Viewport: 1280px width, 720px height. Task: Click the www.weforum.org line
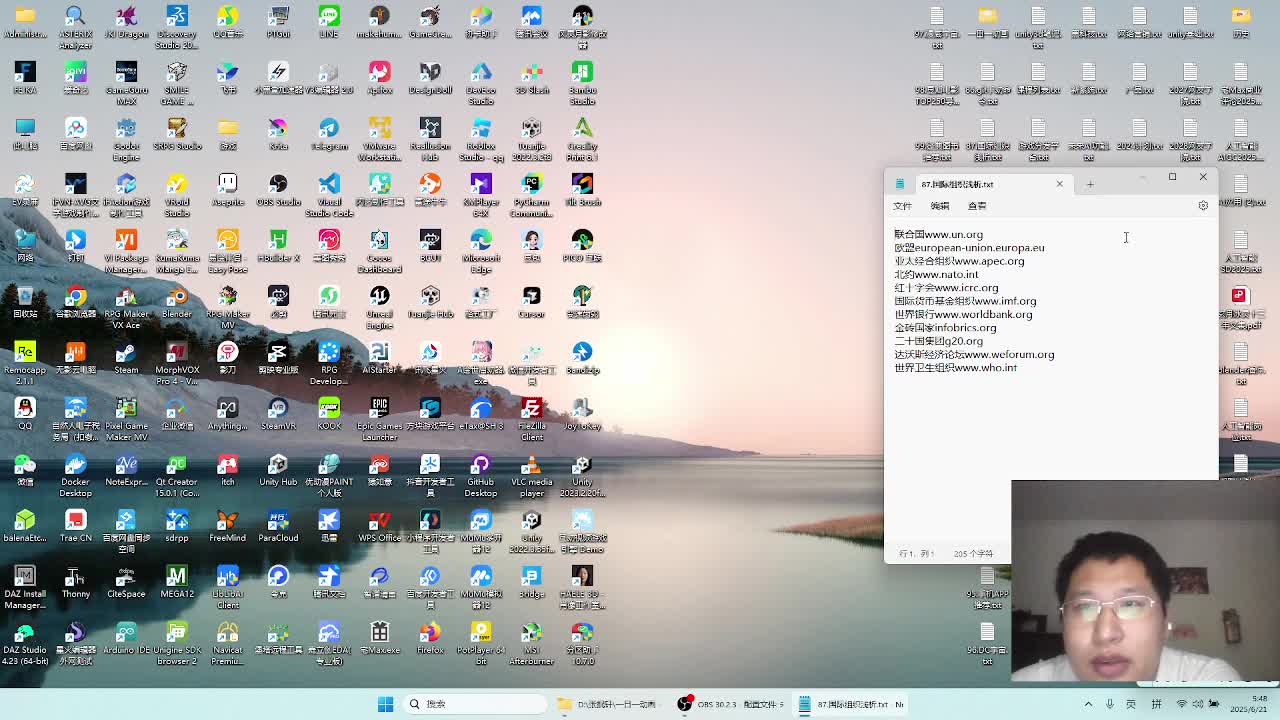974,354
